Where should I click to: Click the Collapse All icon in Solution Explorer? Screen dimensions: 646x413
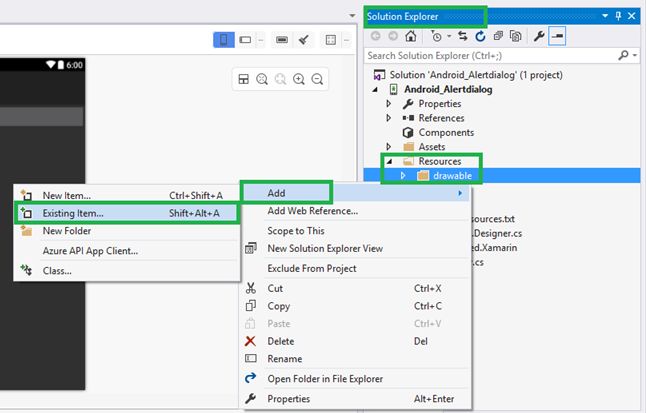pyautogui.click(x=498, y=36)
